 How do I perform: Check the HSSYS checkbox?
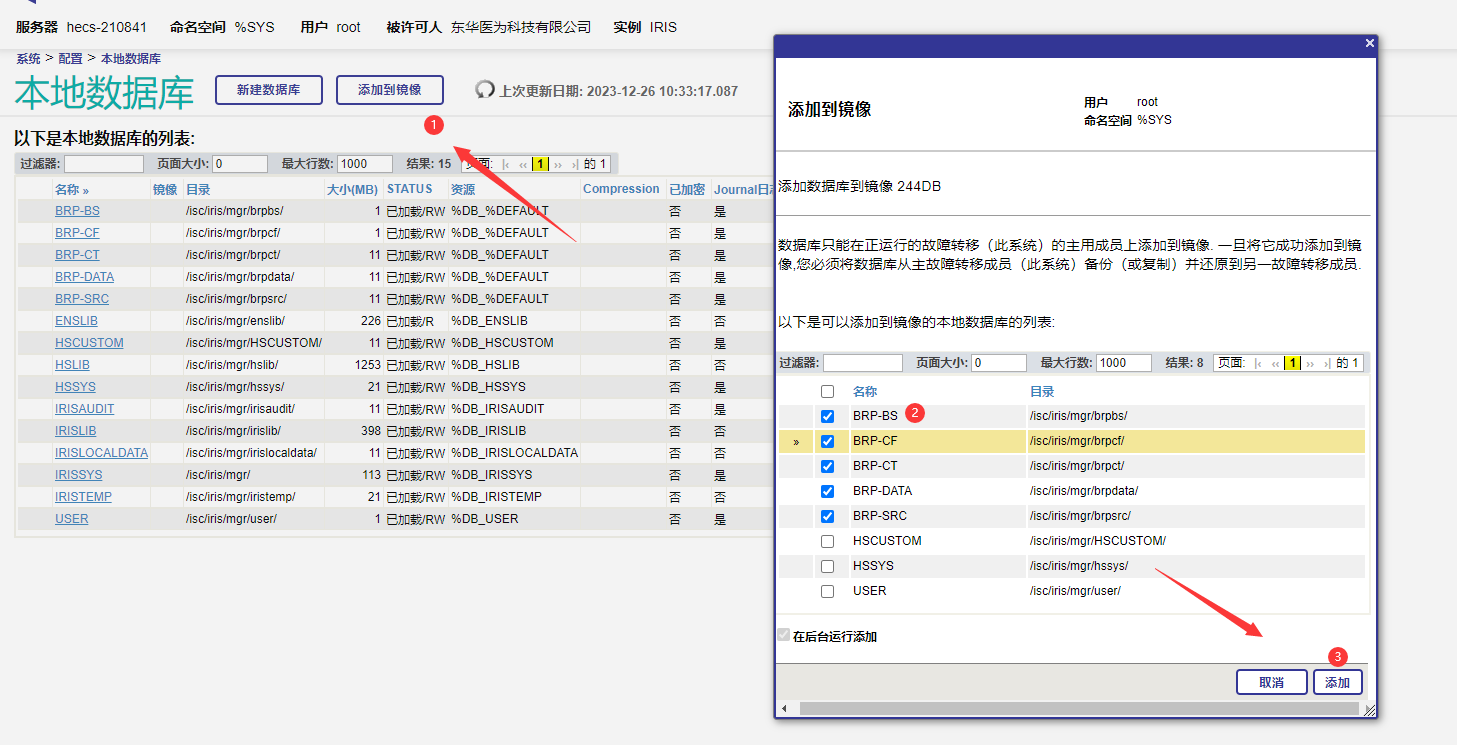pyautogui.click(x=827, y=566)
